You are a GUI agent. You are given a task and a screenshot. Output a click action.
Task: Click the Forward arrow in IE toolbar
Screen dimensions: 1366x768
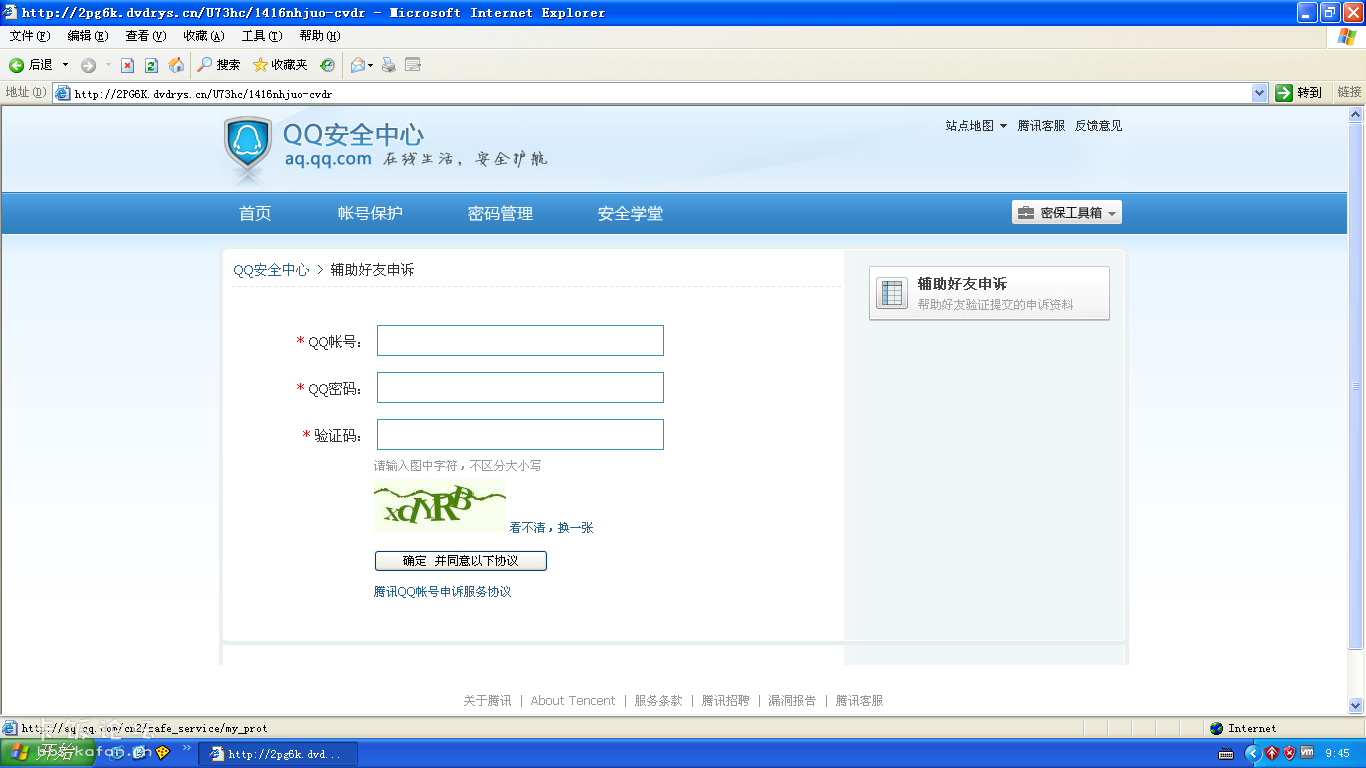89,65
